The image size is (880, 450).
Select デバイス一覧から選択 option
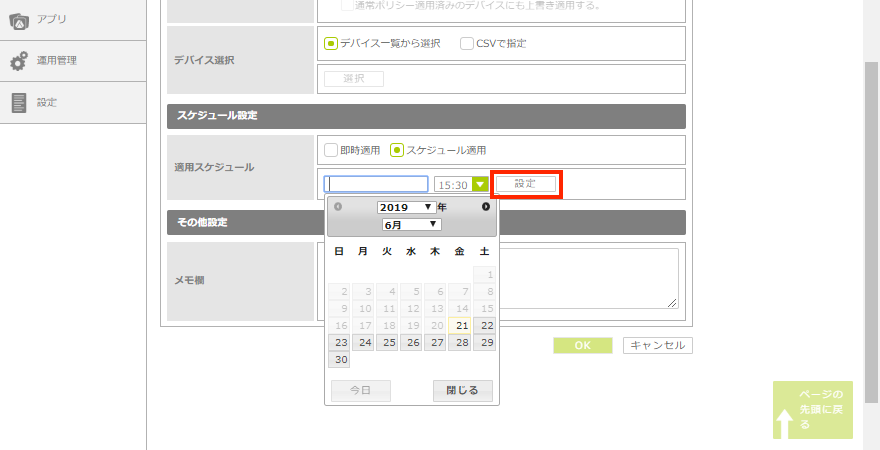point(331,43)
